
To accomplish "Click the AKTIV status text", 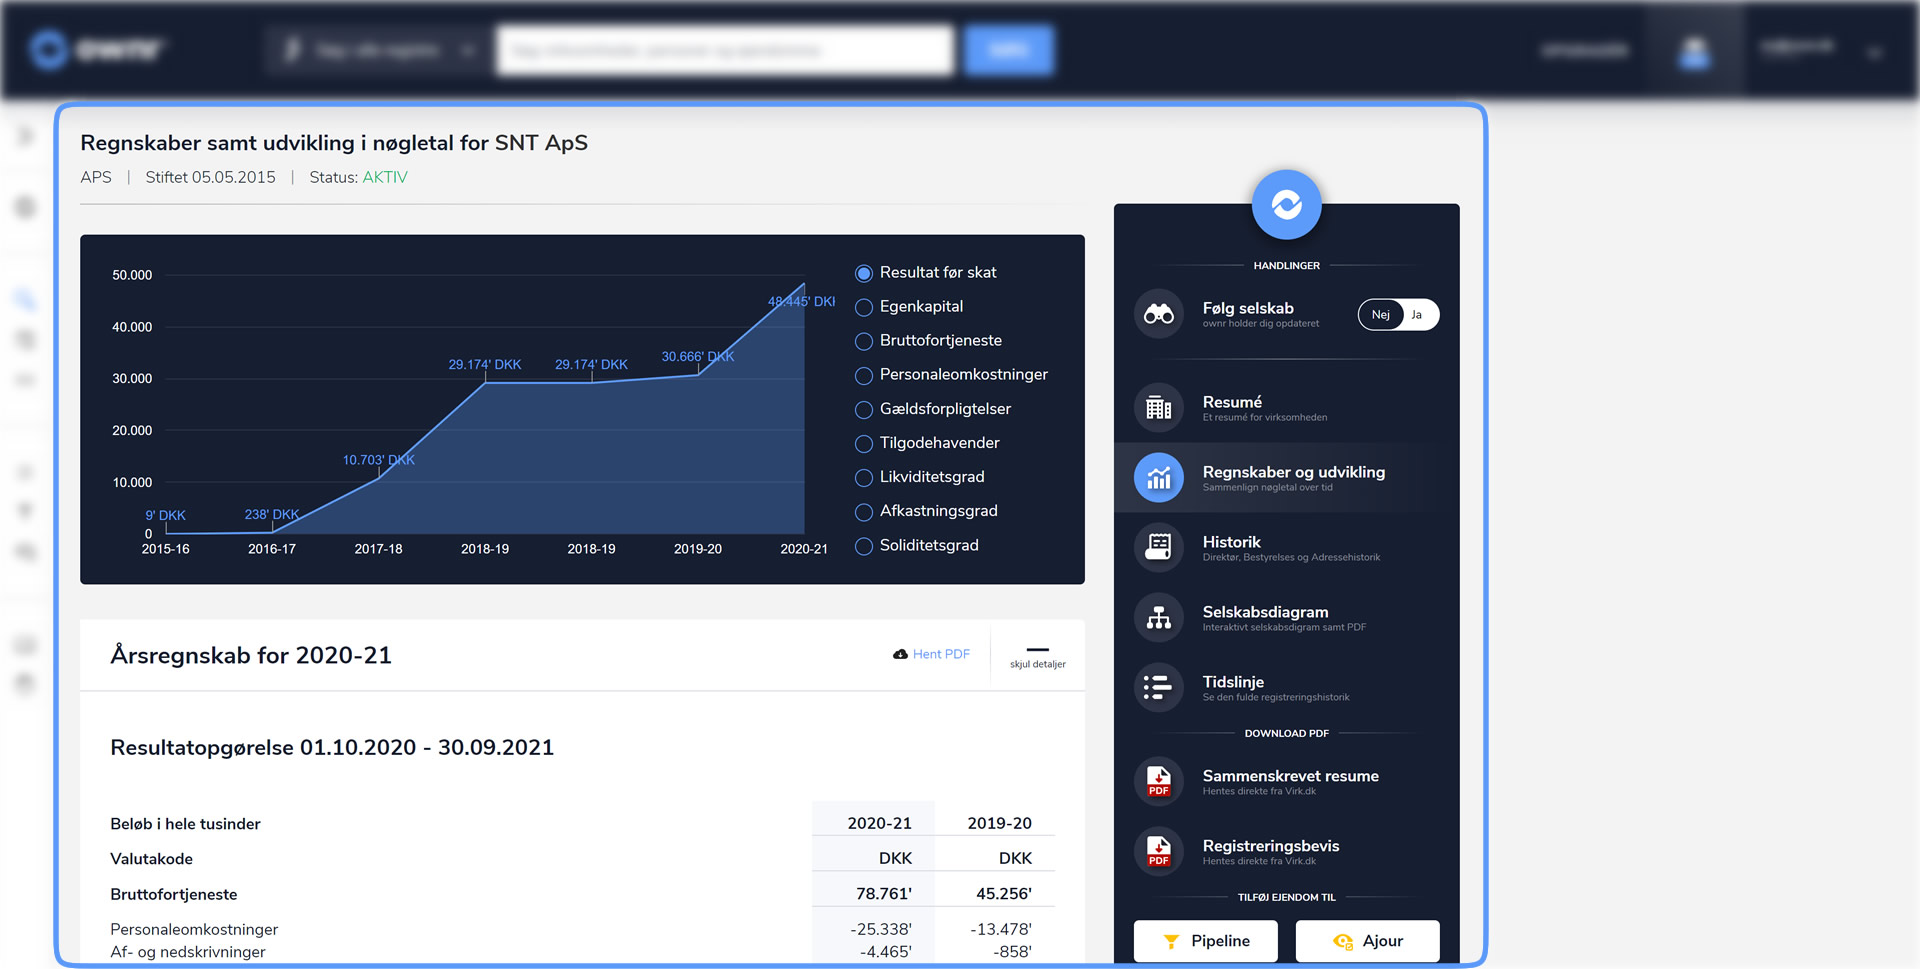I will pyautogui.click(x=385, y=177).
